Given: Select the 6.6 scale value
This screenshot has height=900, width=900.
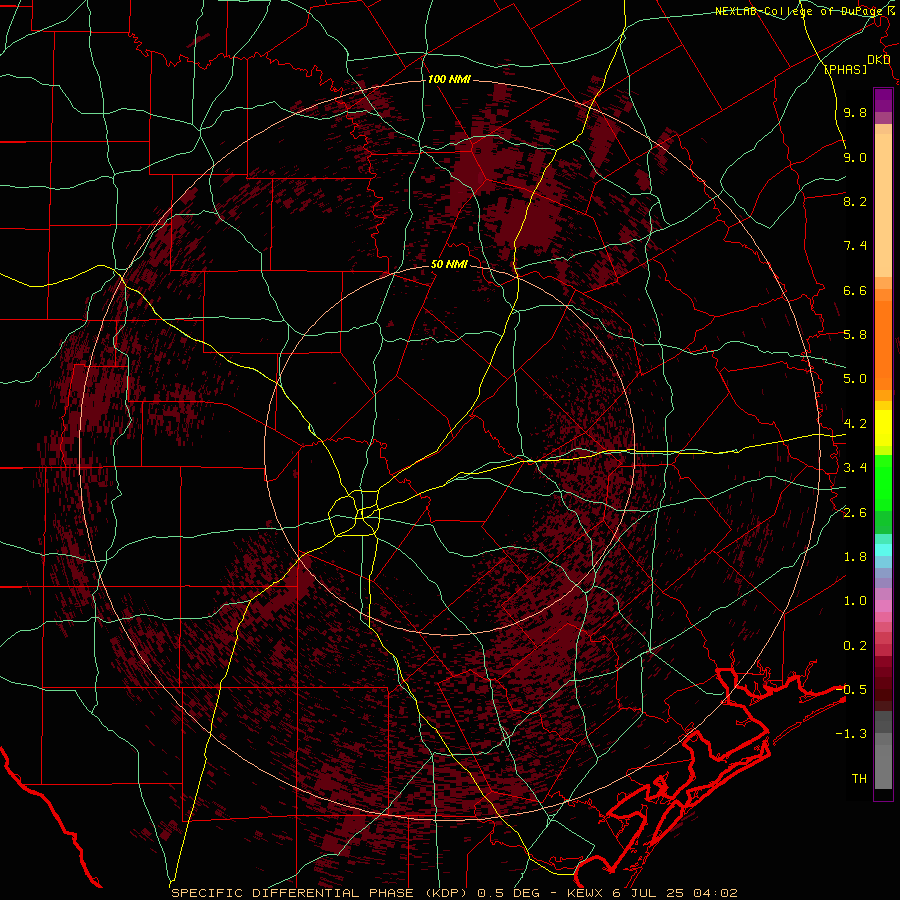Looking at the screenshot, I should [x=855, y=290].
